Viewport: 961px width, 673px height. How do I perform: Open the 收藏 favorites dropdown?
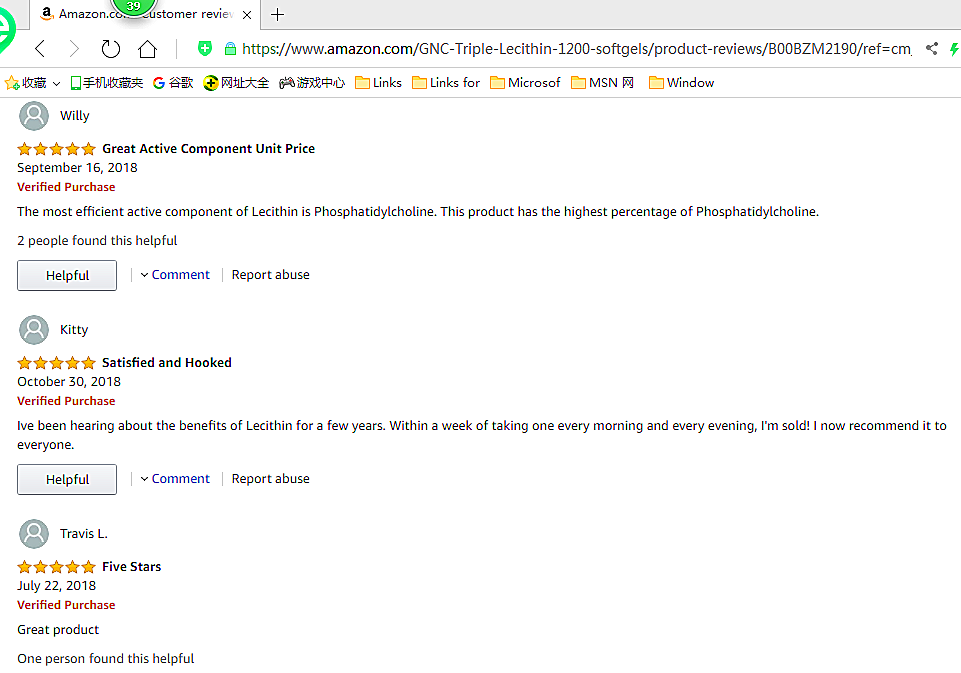point(34,83)
